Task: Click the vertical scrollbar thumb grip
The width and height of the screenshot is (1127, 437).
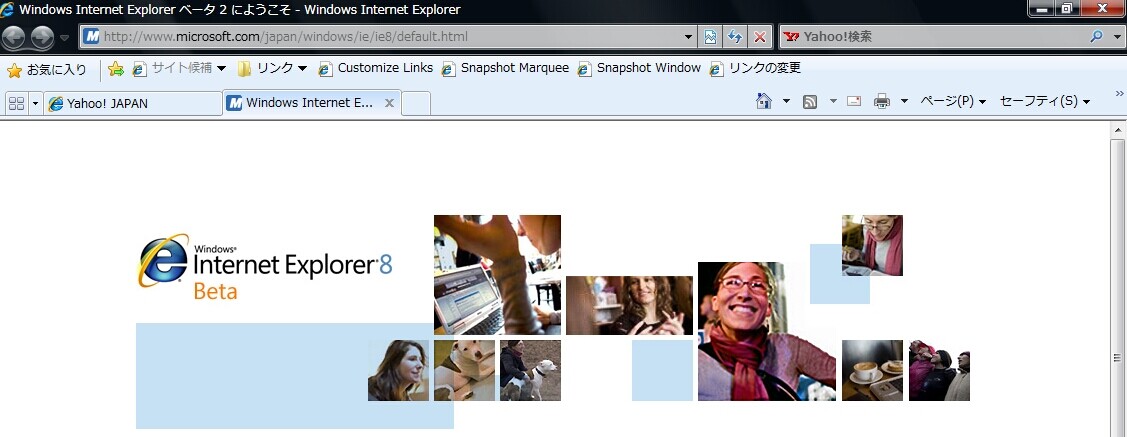Action: (1118, 357)
